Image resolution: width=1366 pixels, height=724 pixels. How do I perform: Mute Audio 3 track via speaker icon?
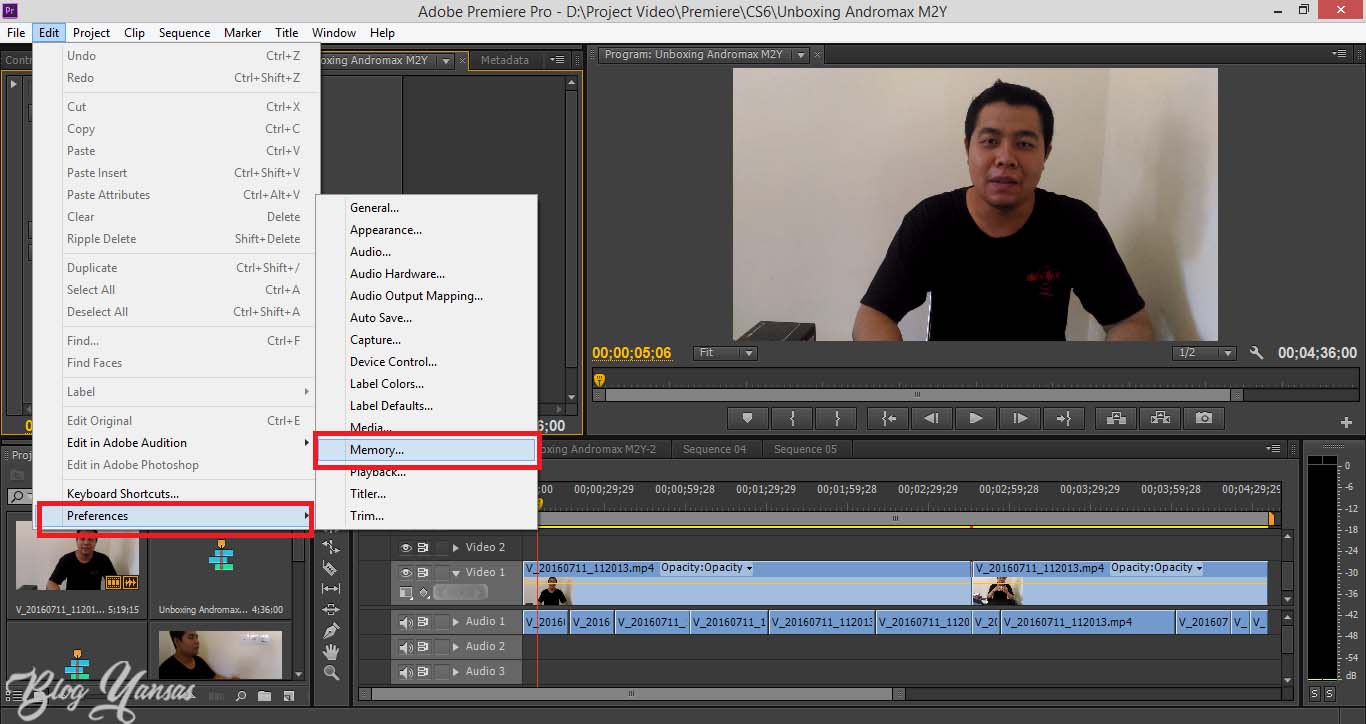(x=406, y=672)
